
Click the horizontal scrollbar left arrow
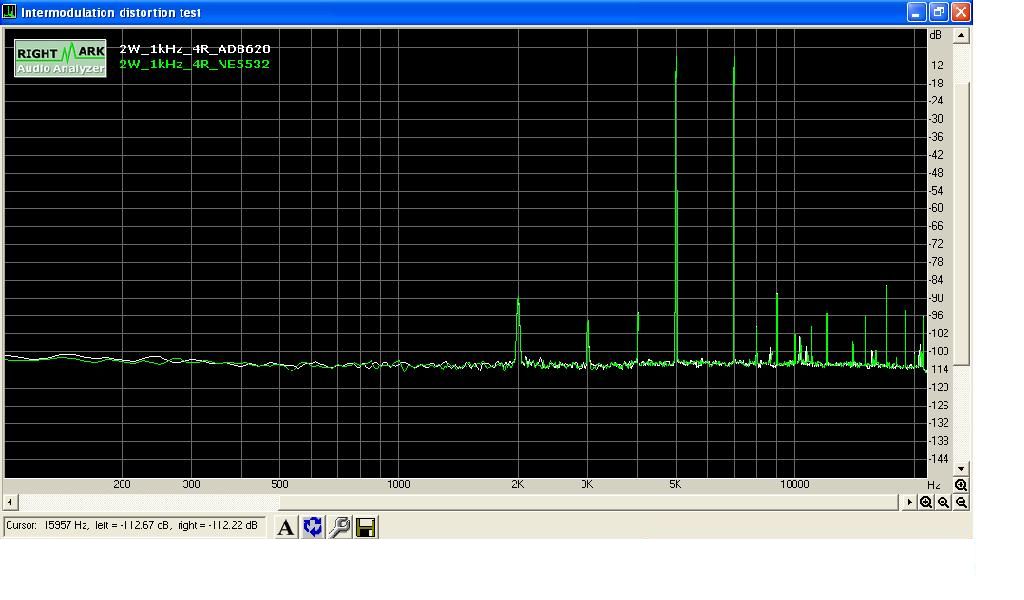click(10, 502)
